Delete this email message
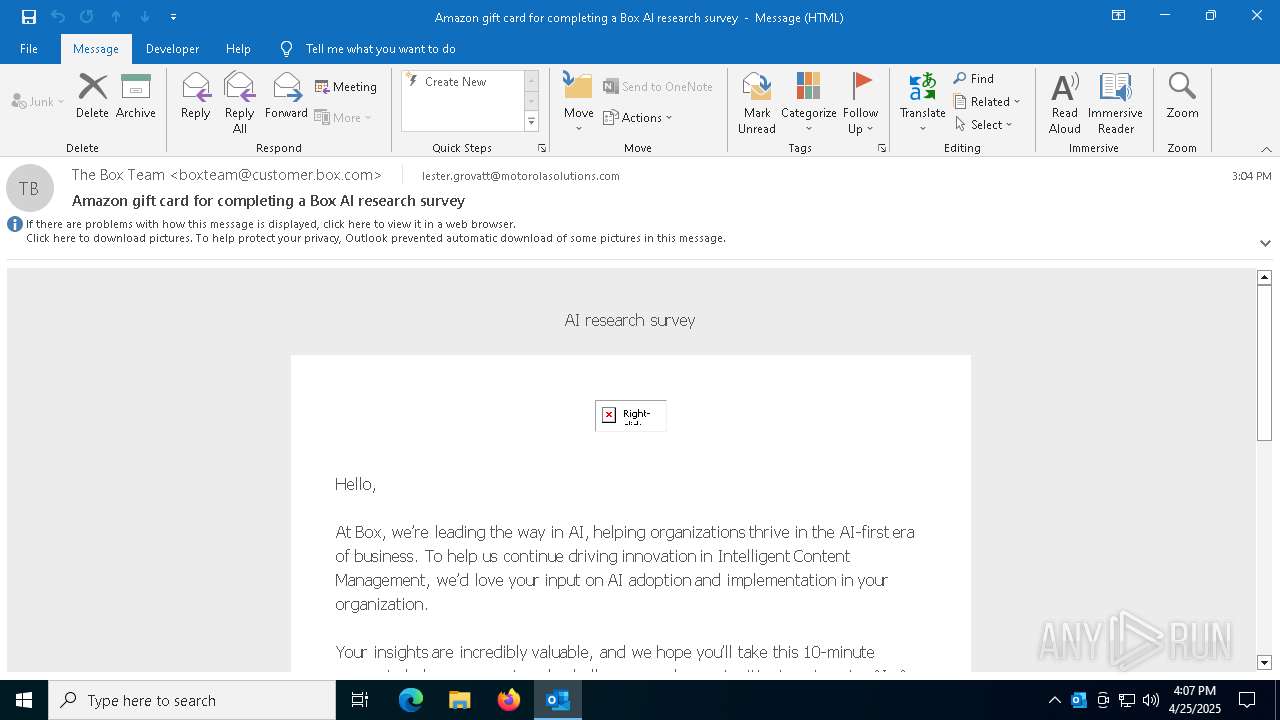Viewport: 1280px width, 720px height. (x=92, y=97)
